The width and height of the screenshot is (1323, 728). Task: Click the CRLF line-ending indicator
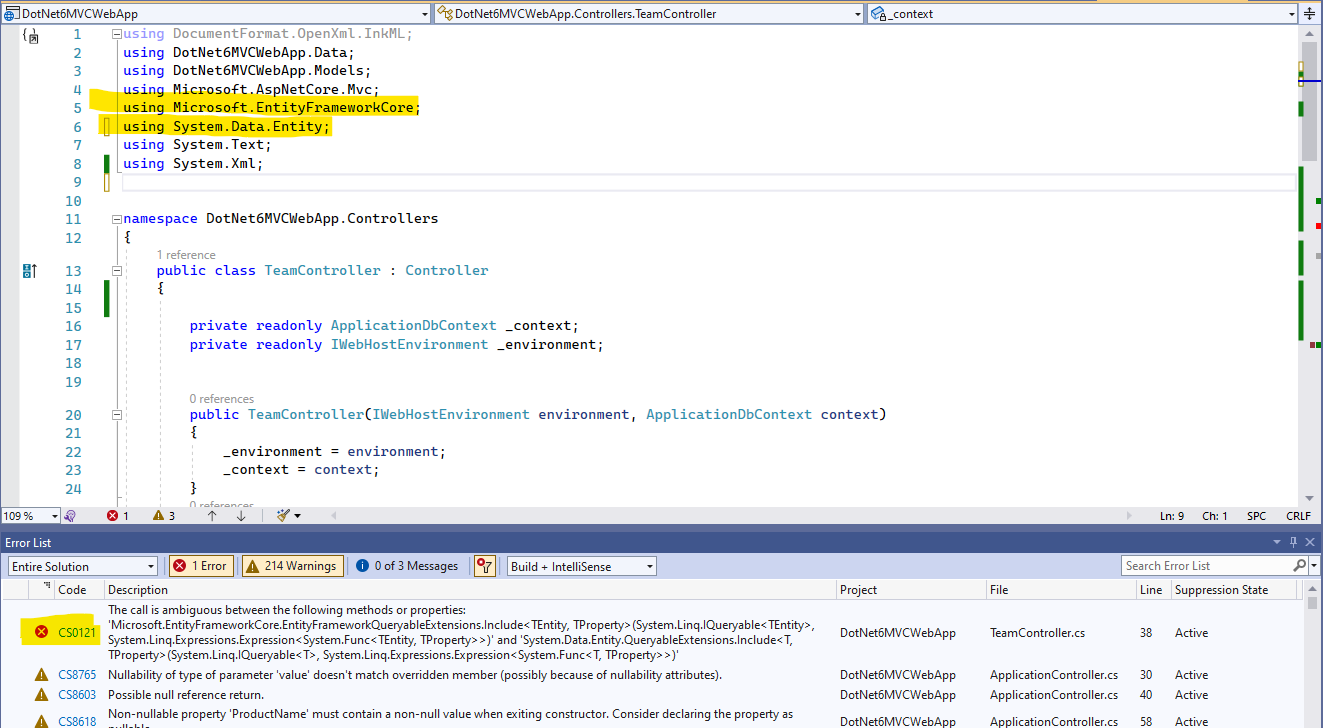coord(1297,515)
